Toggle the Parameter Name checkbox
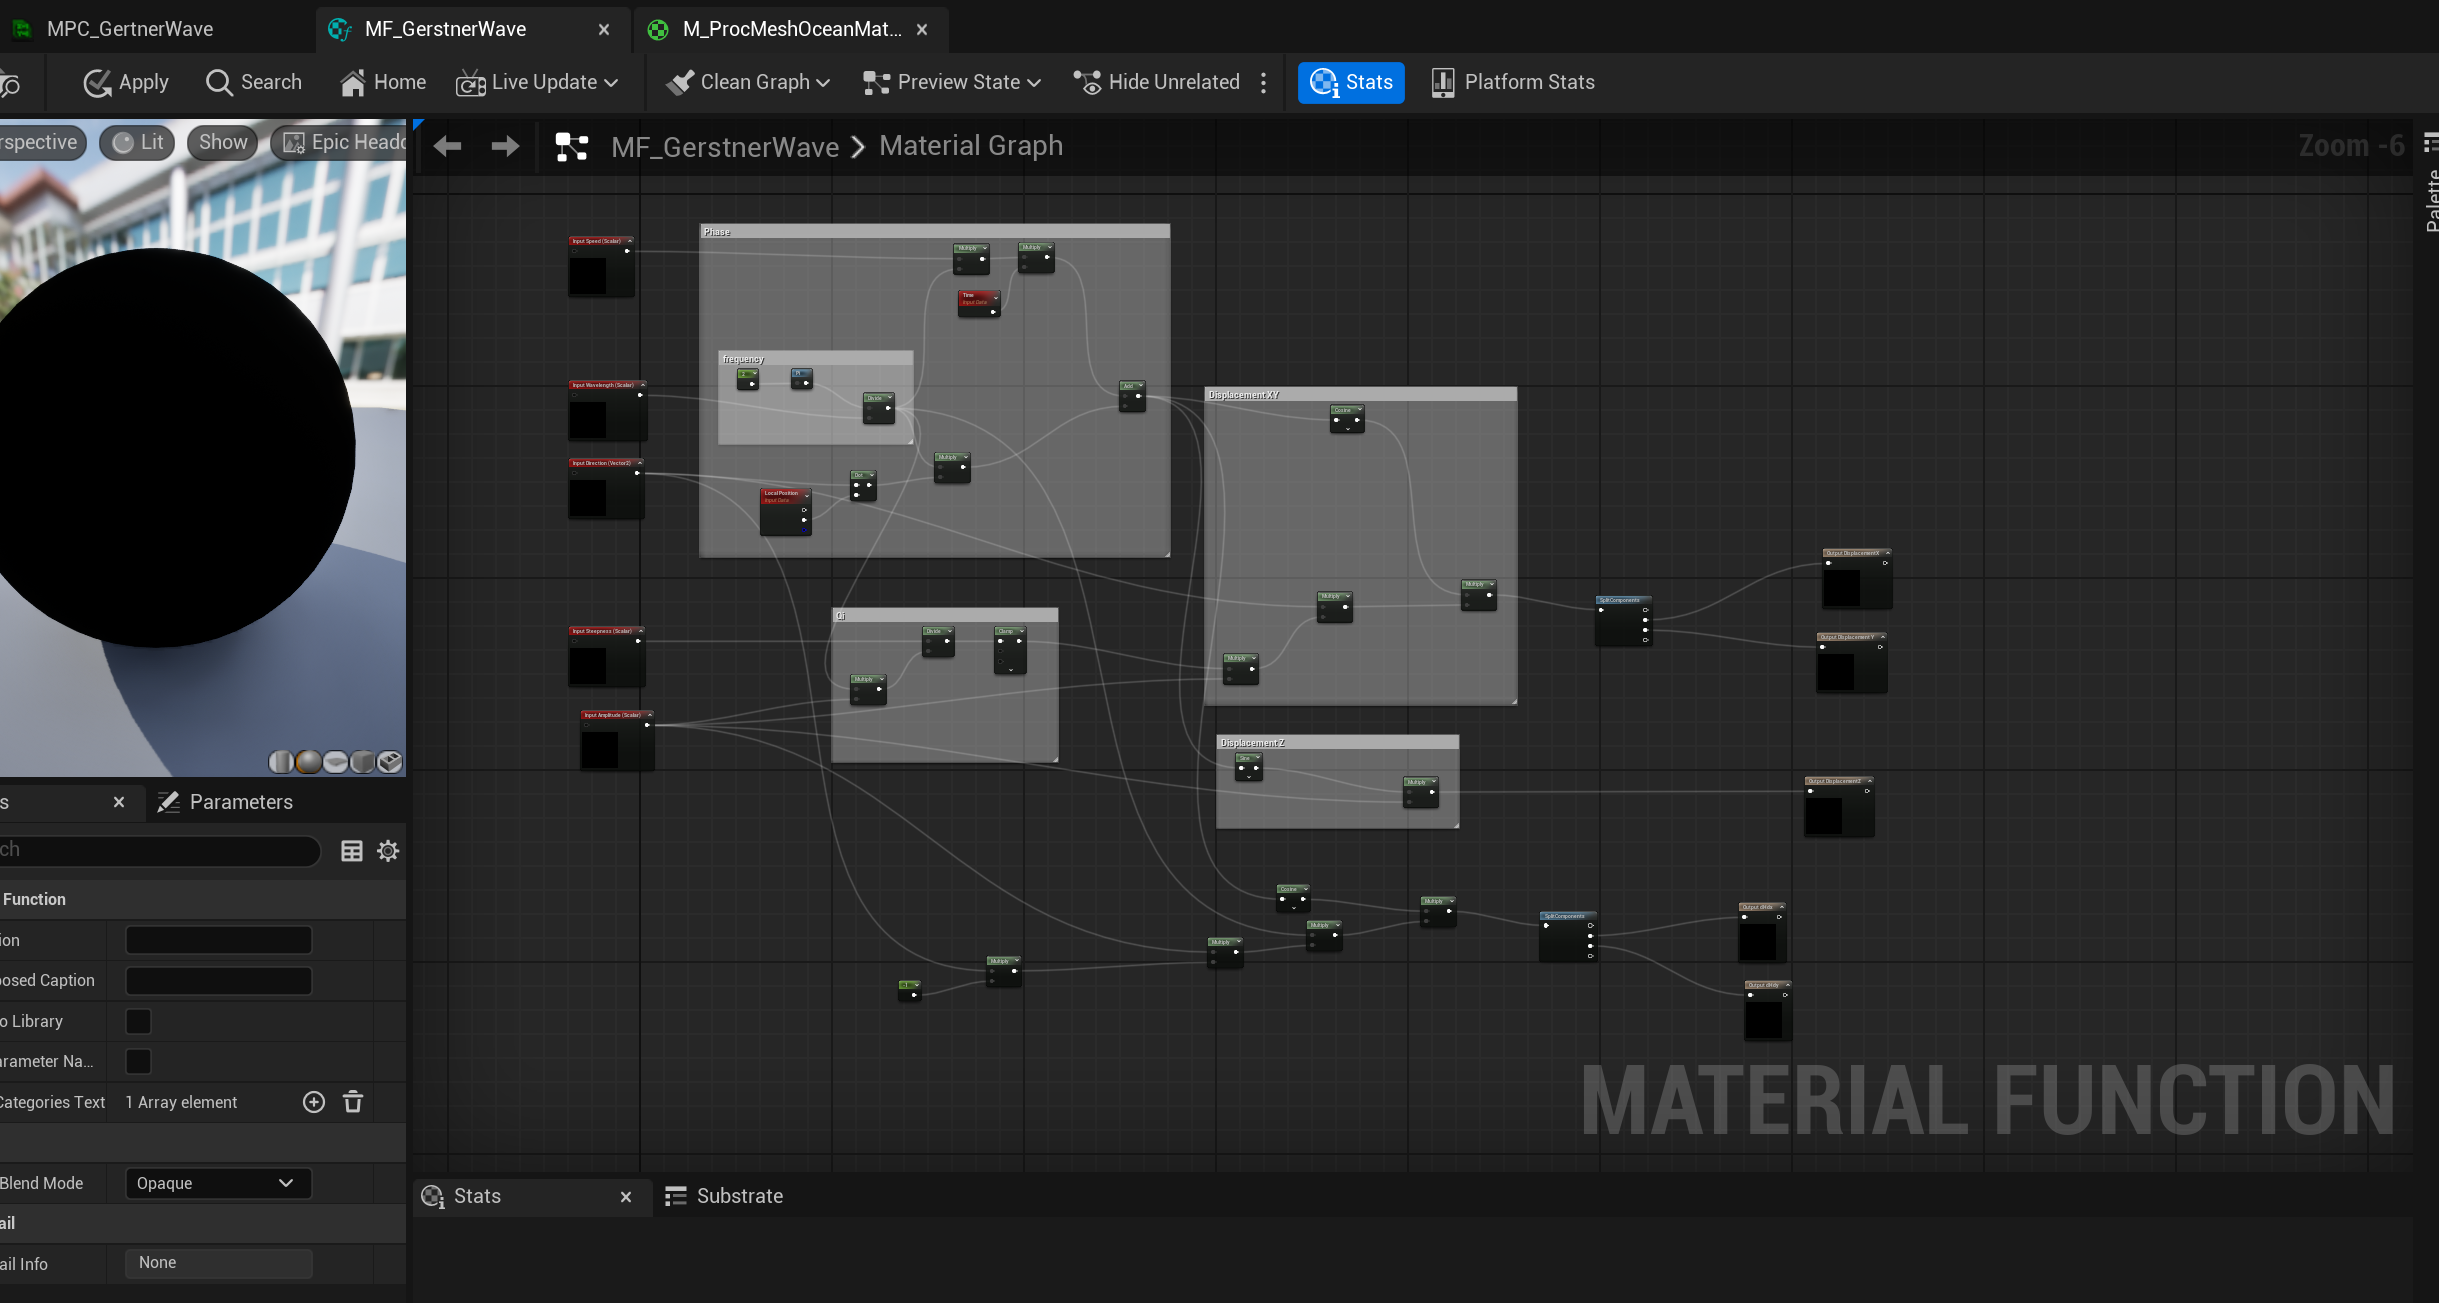This screenshot has height=1303, width=2439. 138,1061
